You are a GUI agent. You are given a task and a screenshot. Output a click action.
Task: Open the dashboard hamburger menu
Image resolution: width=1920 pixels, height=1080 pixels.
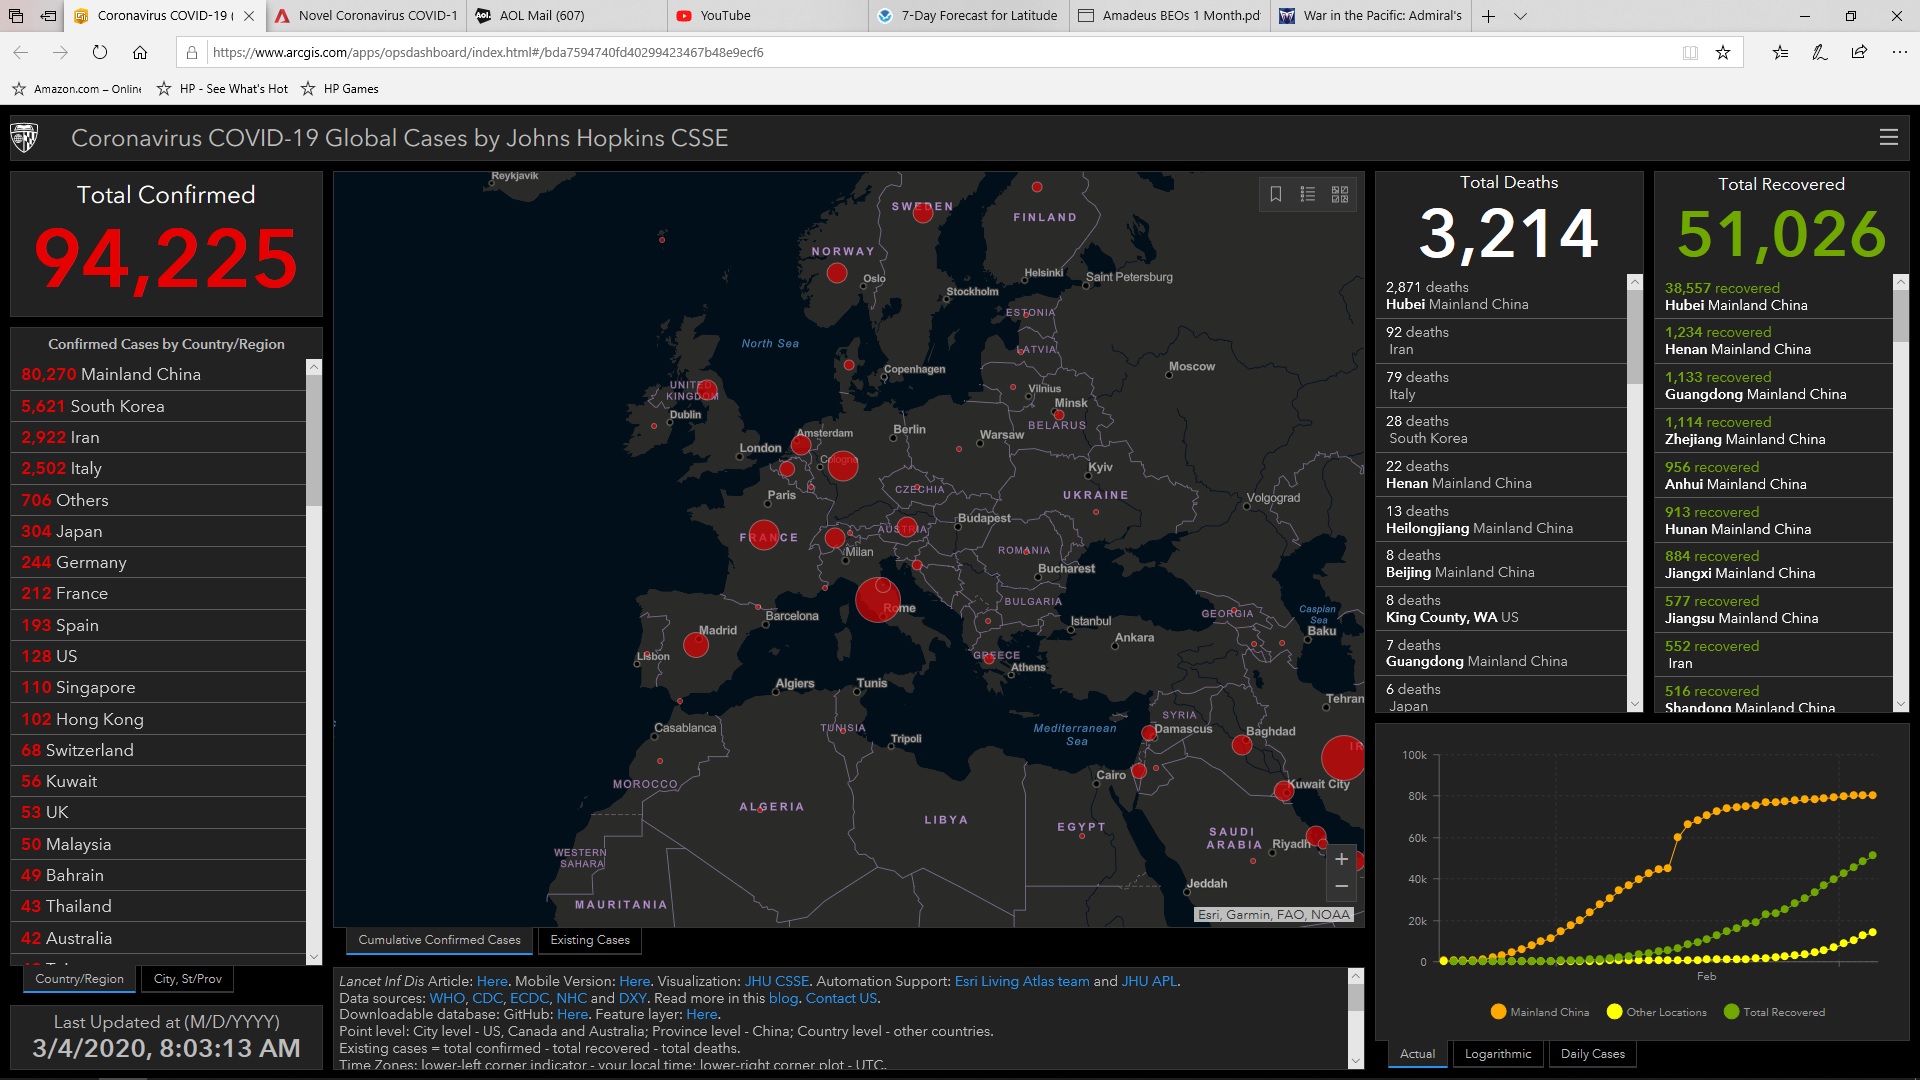point(1889,138)
